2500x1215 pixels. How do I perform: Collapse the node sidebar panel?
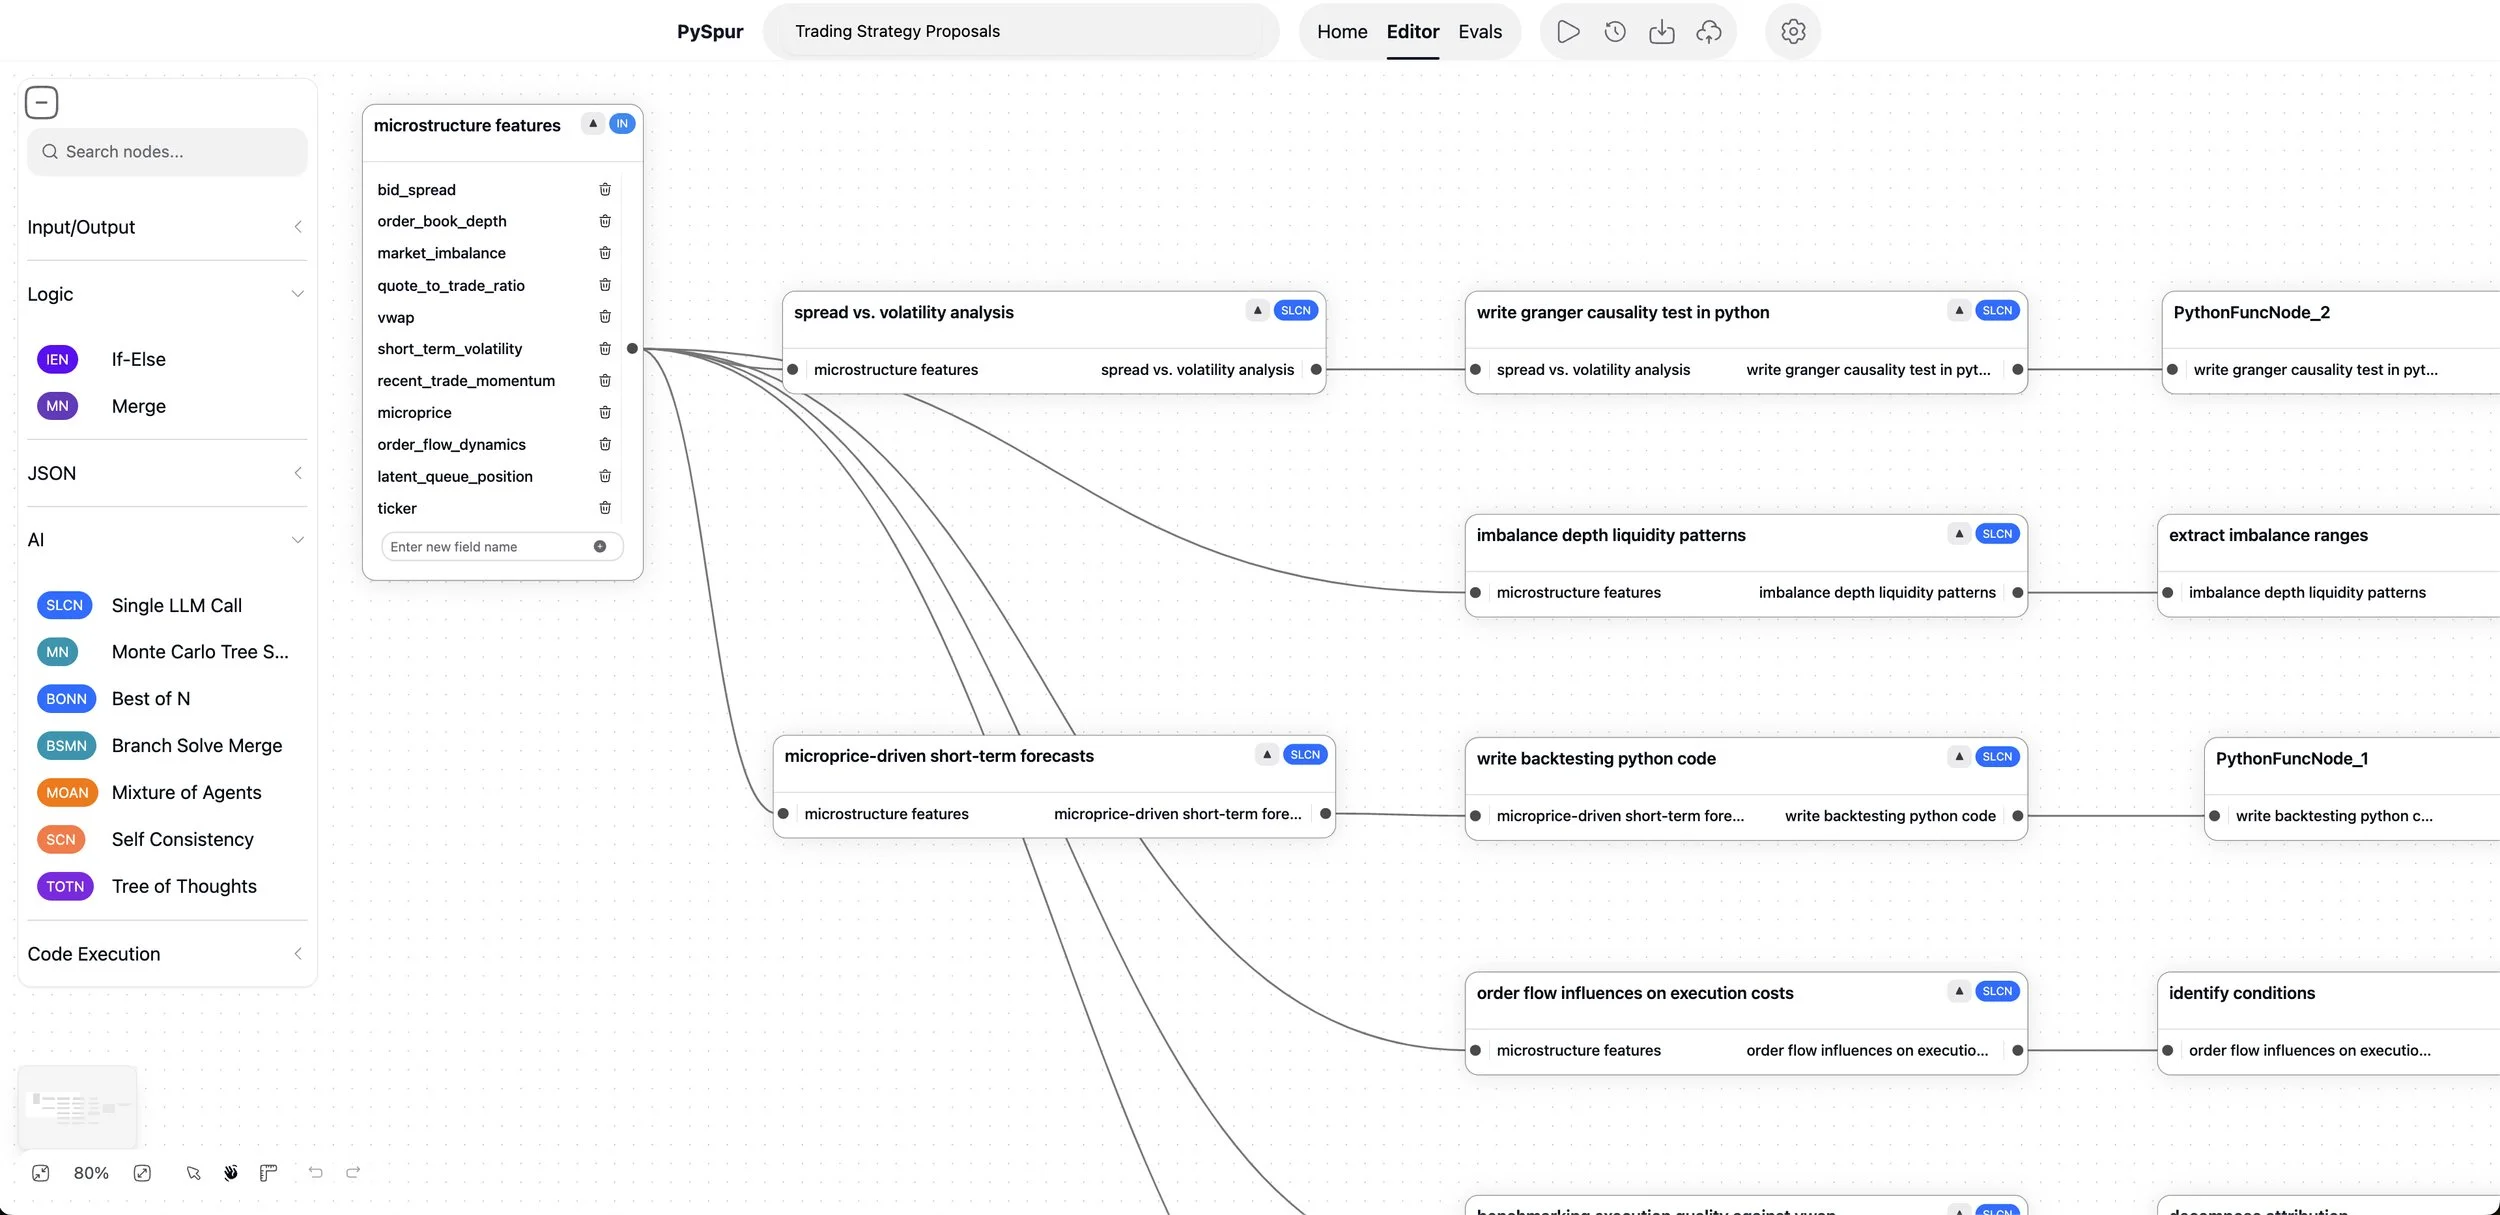(x=41, y=102)
